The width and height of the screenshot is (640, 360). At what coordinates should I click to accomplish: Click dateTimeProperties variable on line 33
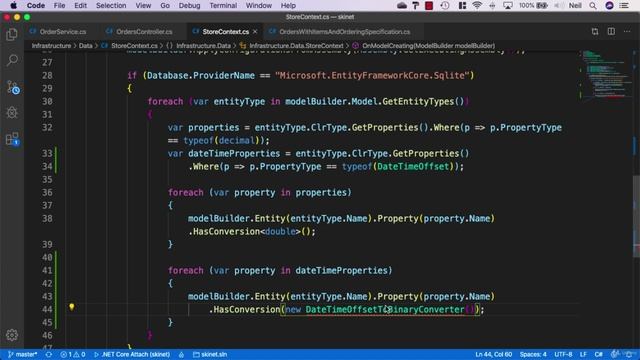234,153
